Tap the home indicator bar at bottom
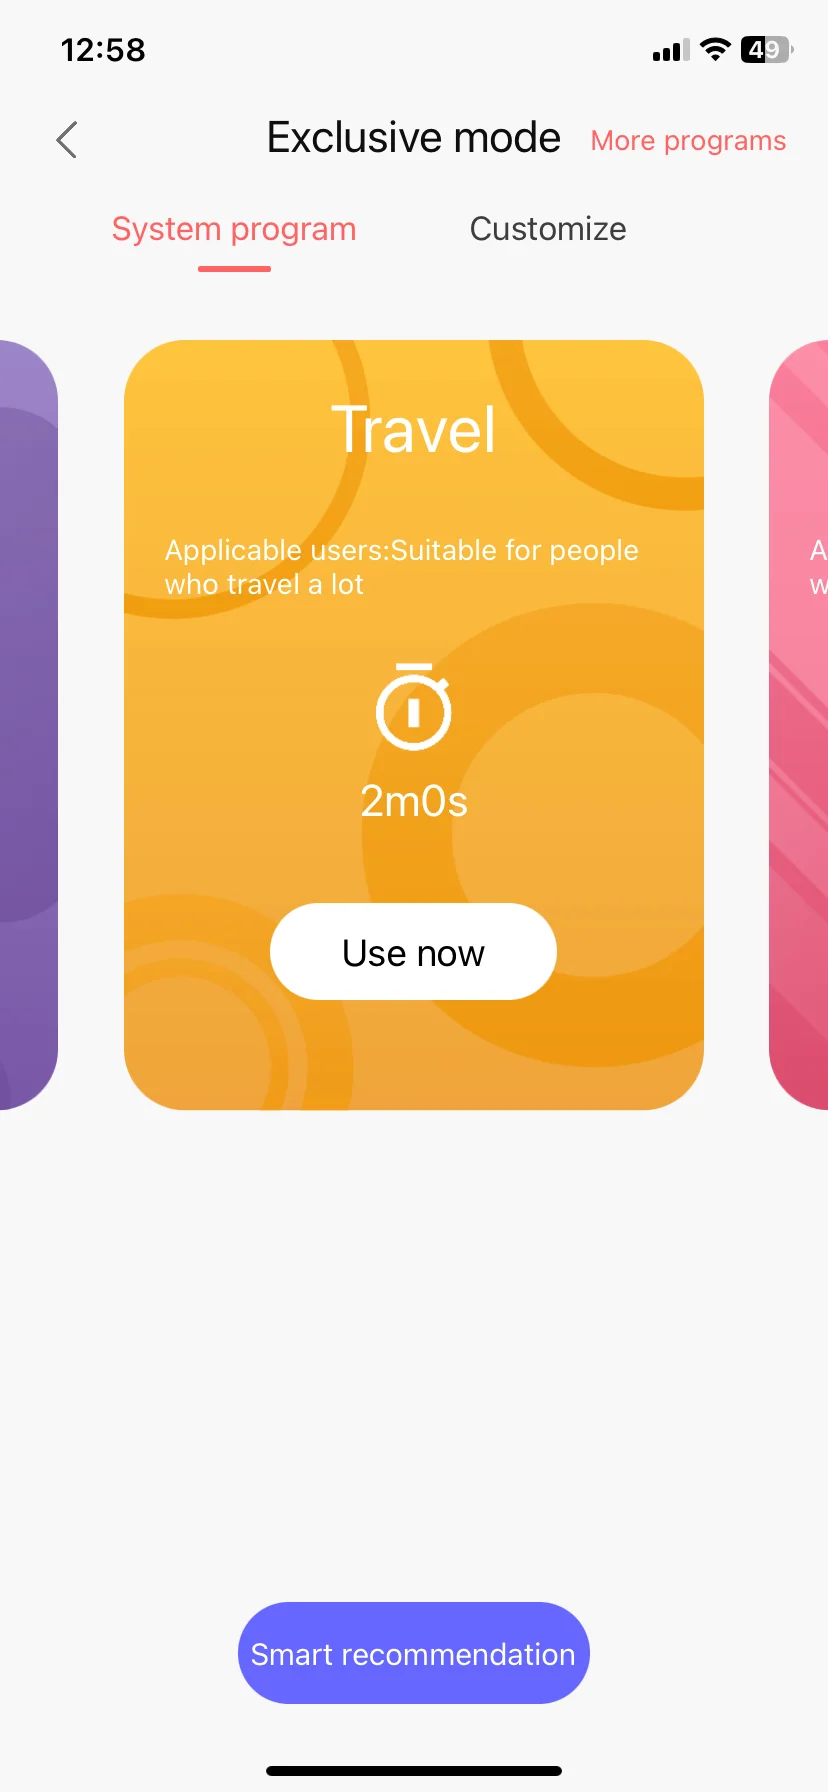 click(413, 1771)
